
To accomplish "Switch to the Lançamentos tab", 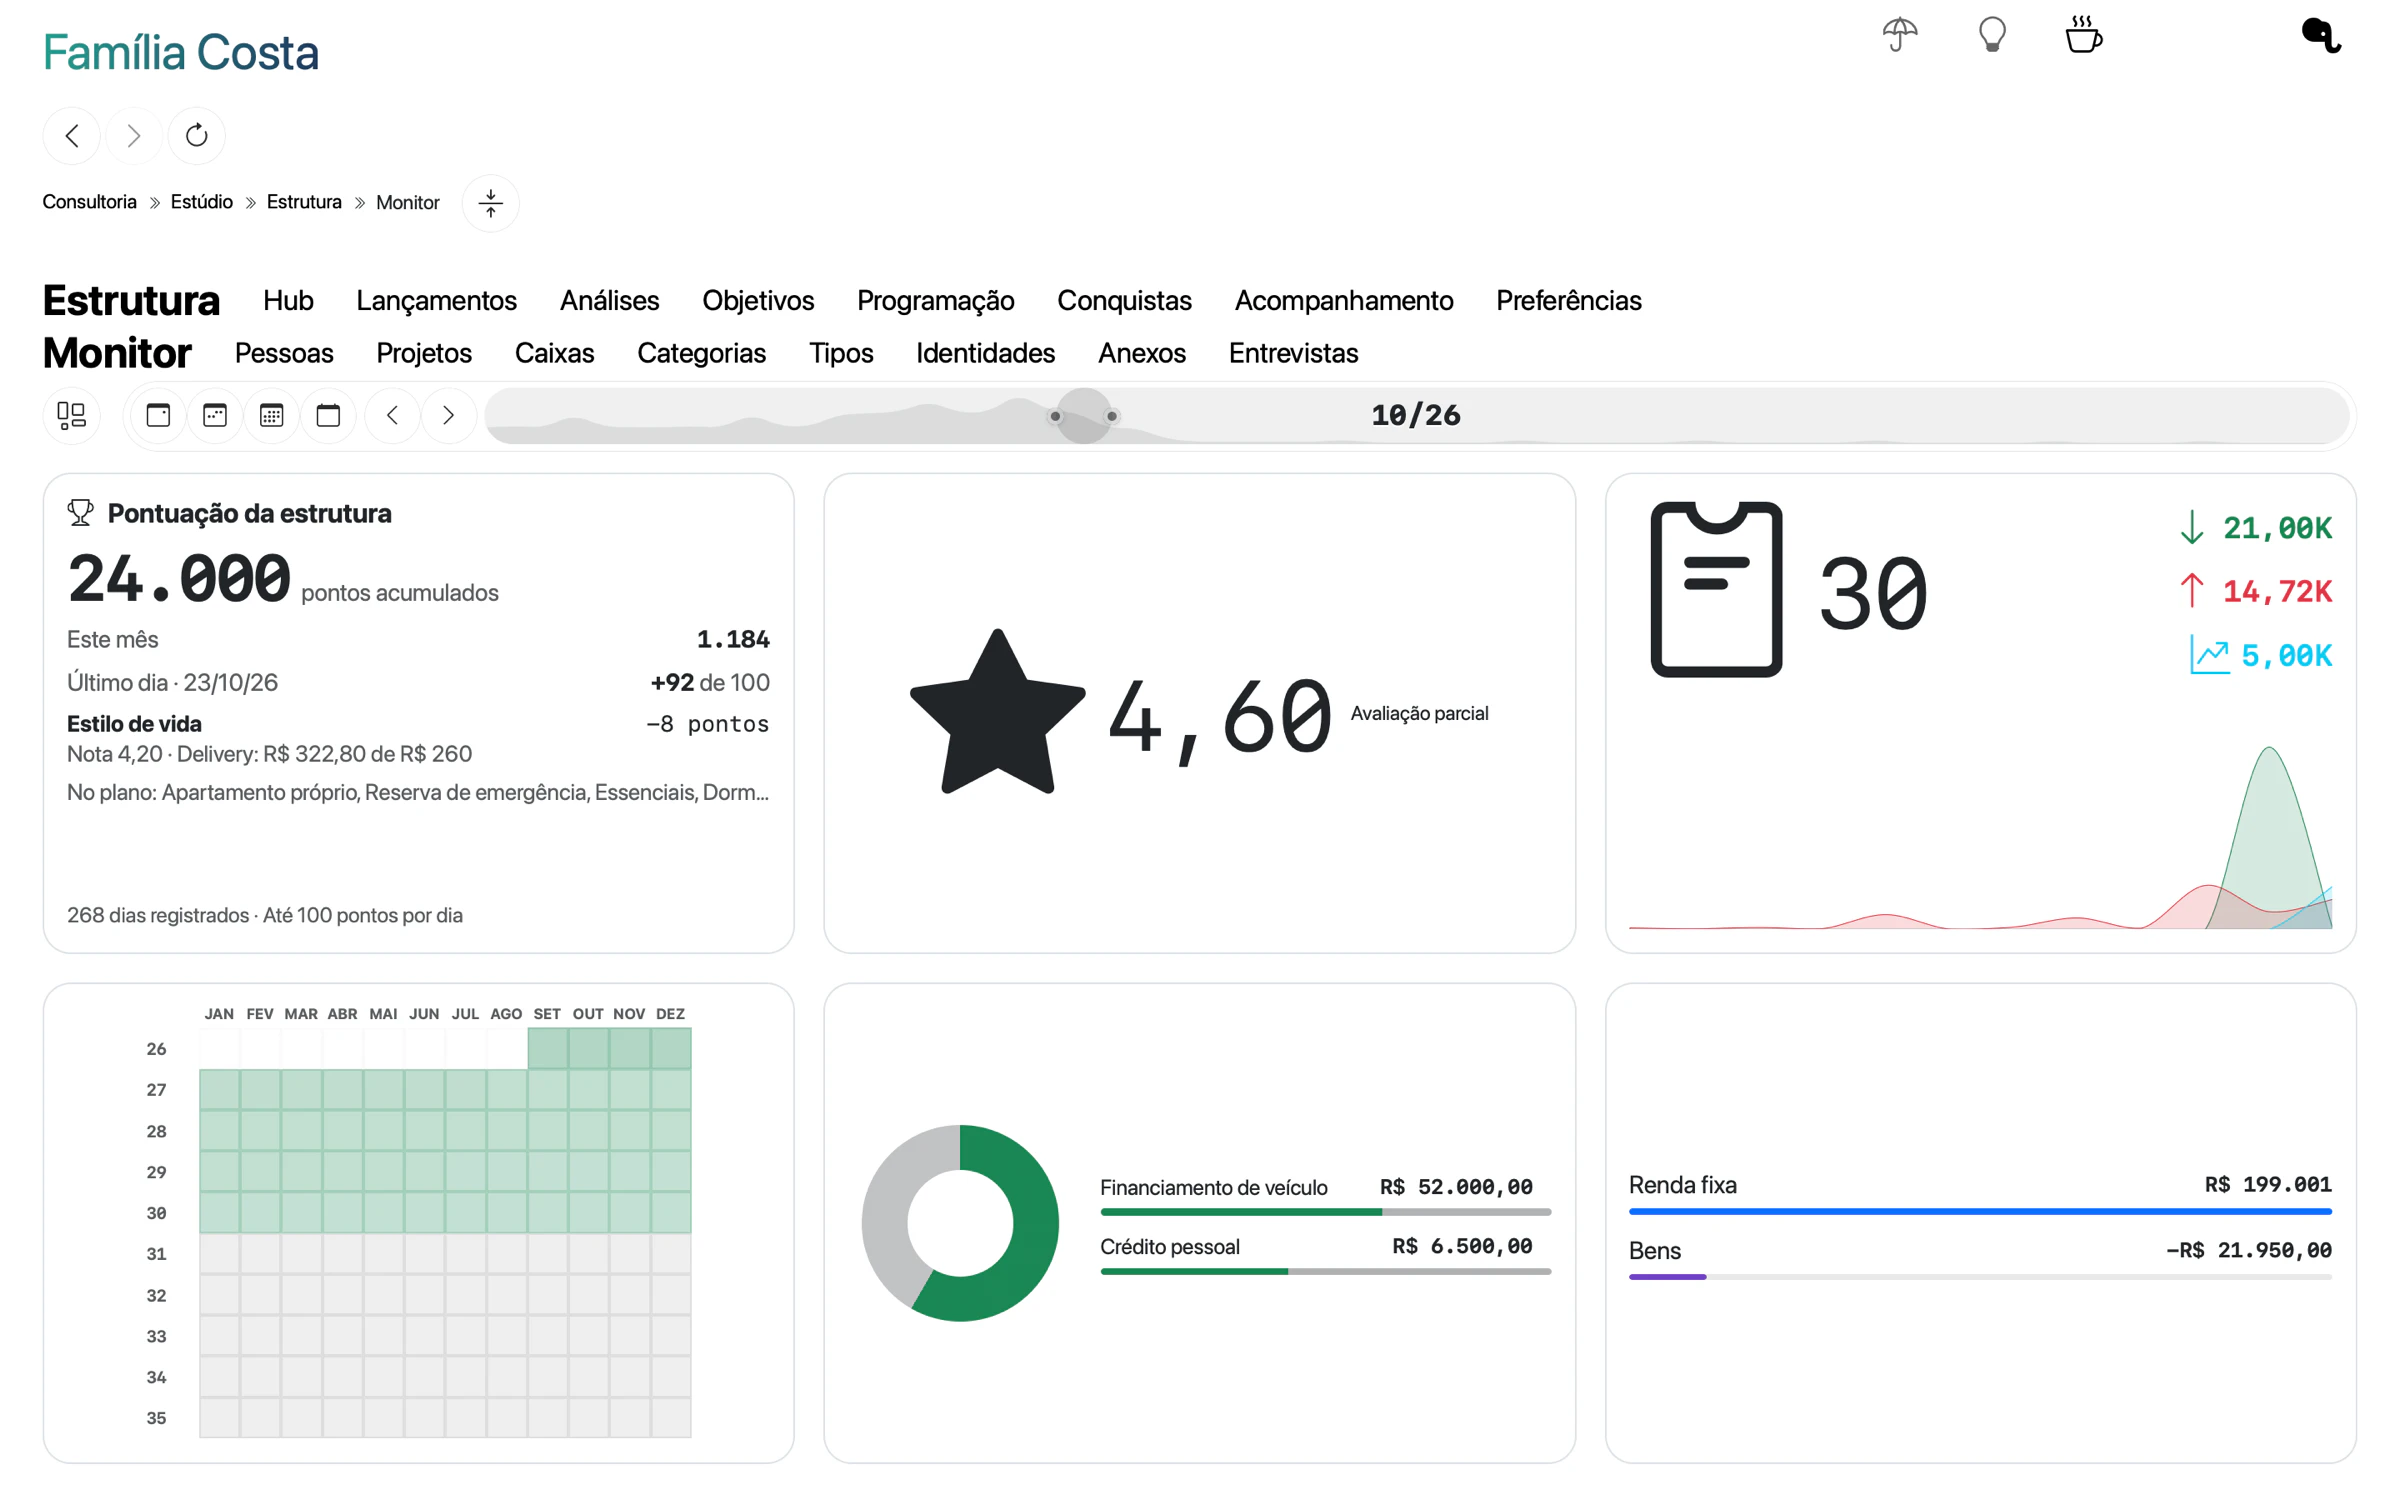I will click(436, 300).
